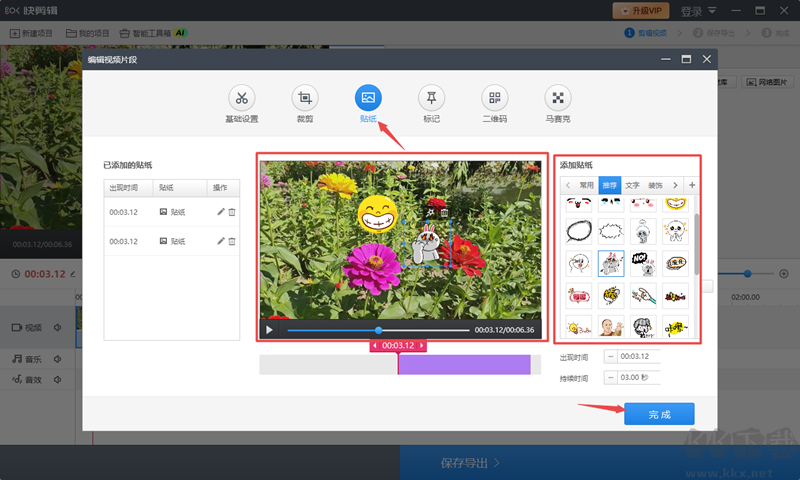Click the 登录 login link
Image resolution: width=800 pixels, height=480 pixels.
pos(691,11)
